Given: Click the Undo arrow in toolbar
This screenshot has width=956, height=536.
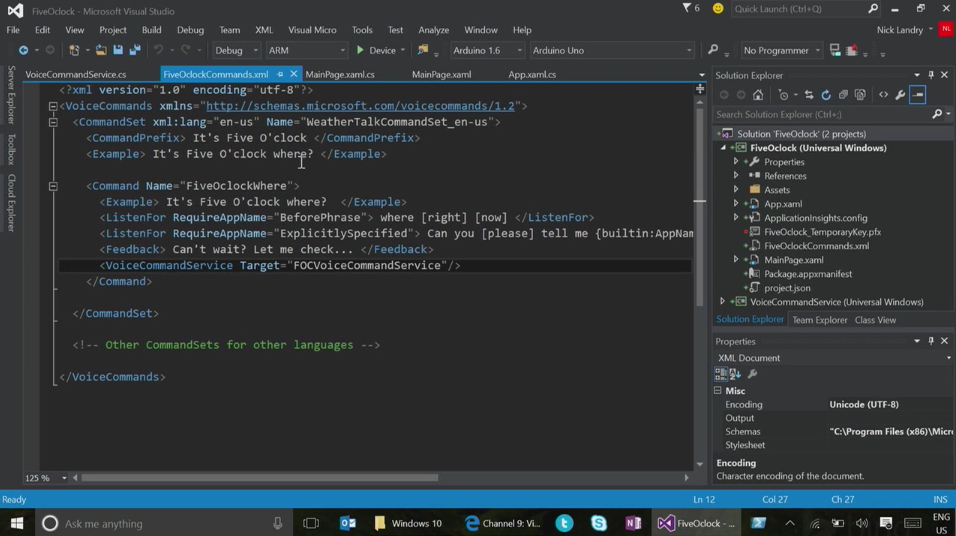Looking at the screenshot, I should [x=159, y=51].
